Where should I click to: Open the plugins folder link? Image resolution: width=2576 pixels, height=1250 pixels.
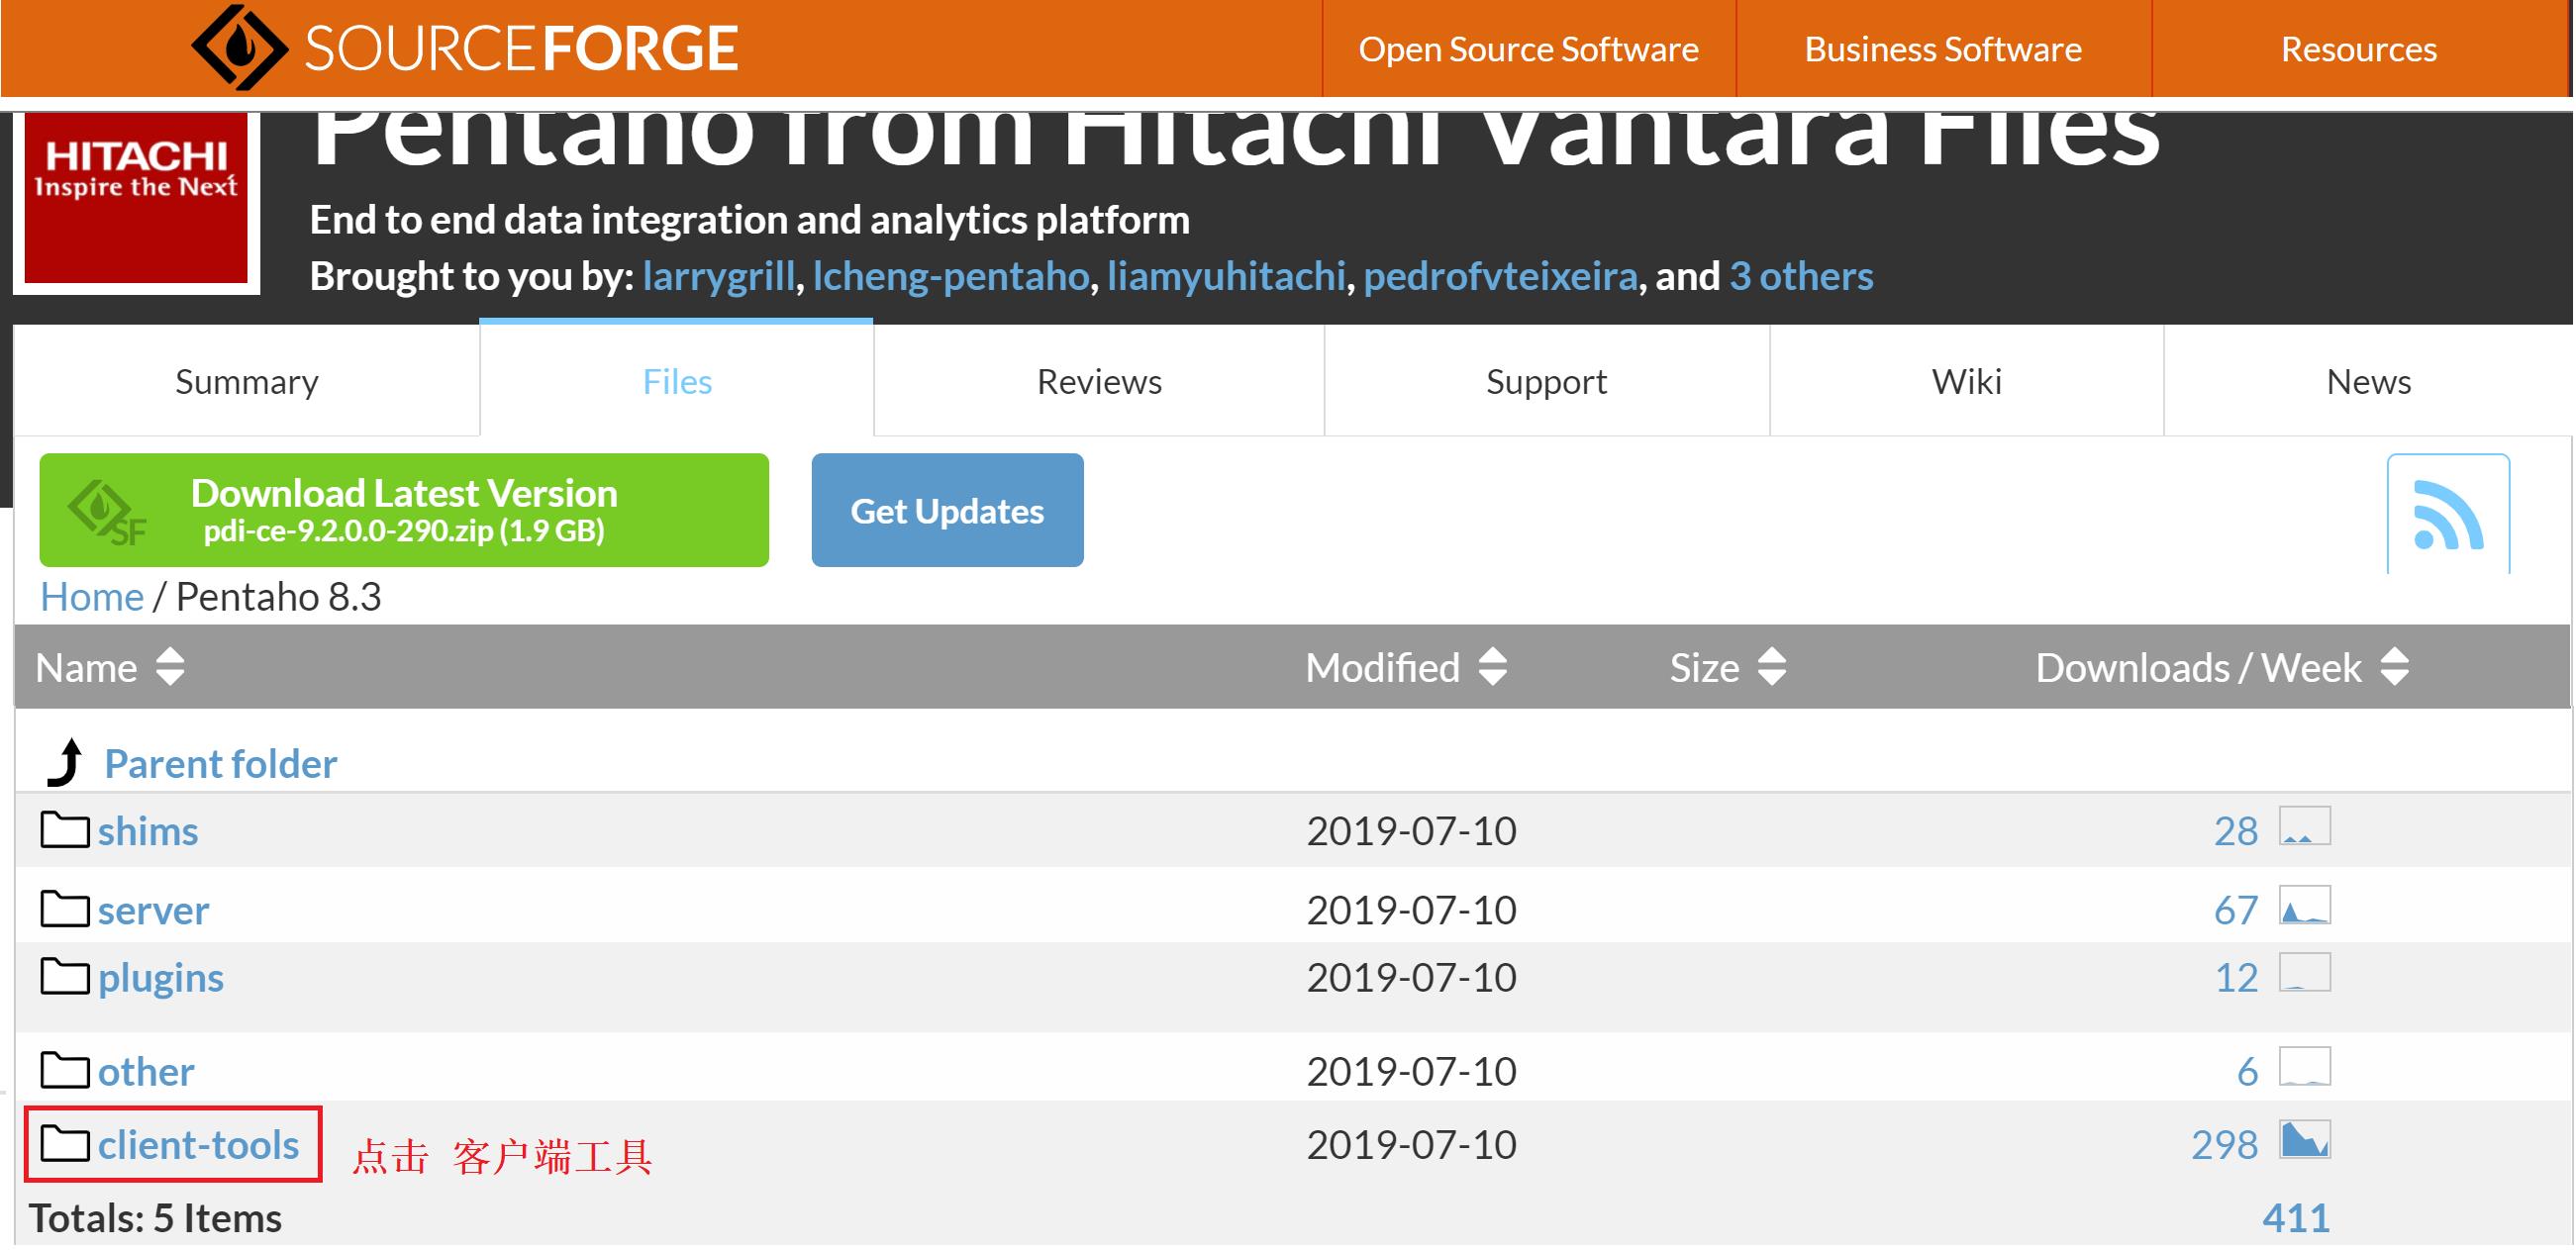coord(161,978)
